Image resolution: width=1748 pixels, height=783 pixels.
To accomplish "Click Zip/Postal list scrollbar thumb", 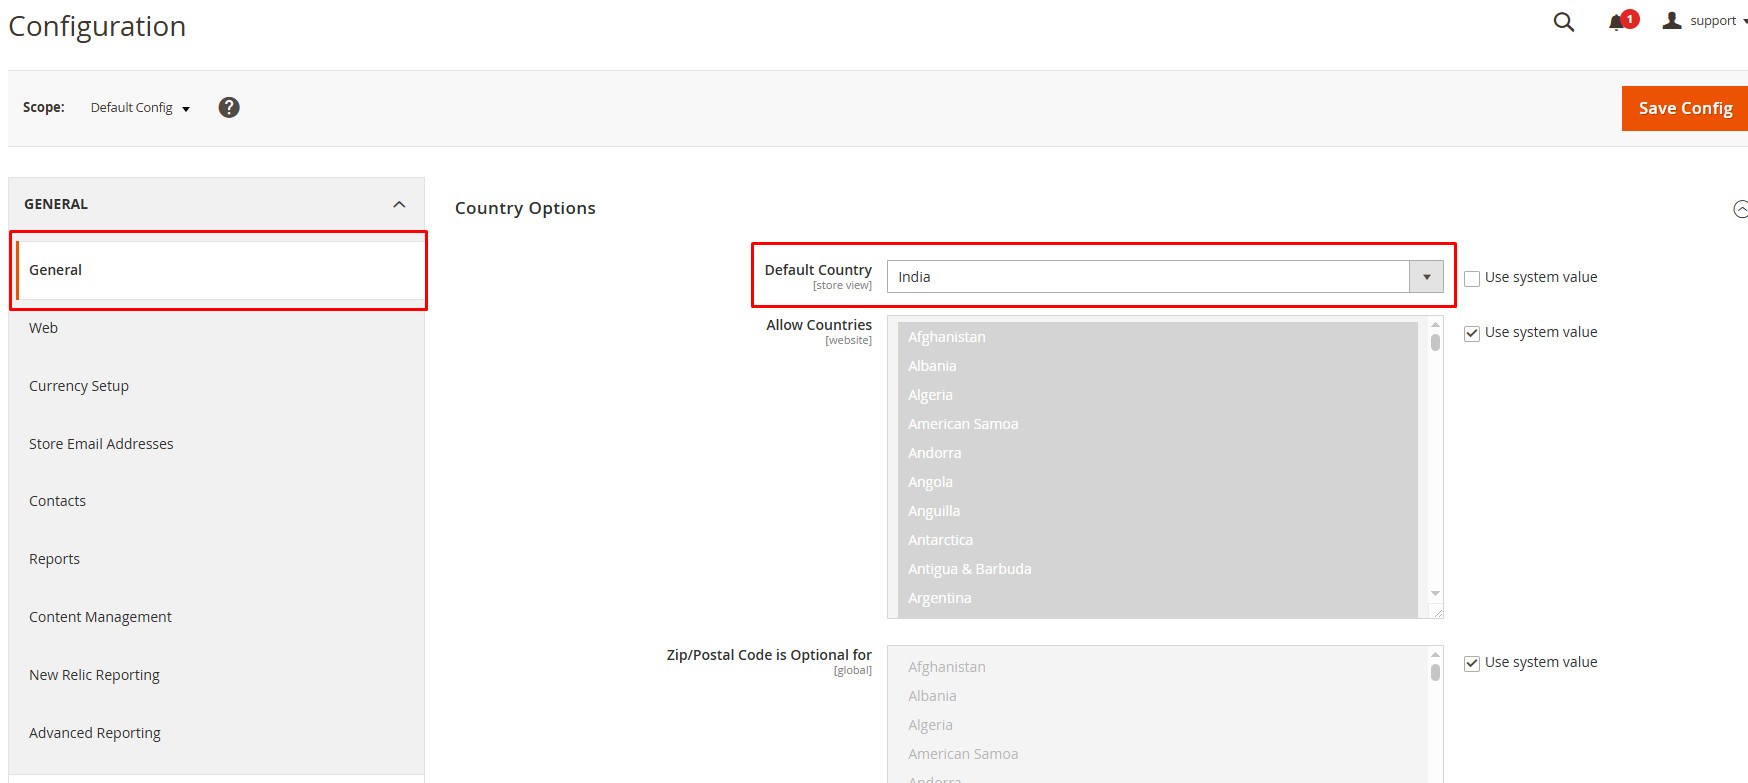I will coord(1435,672).
